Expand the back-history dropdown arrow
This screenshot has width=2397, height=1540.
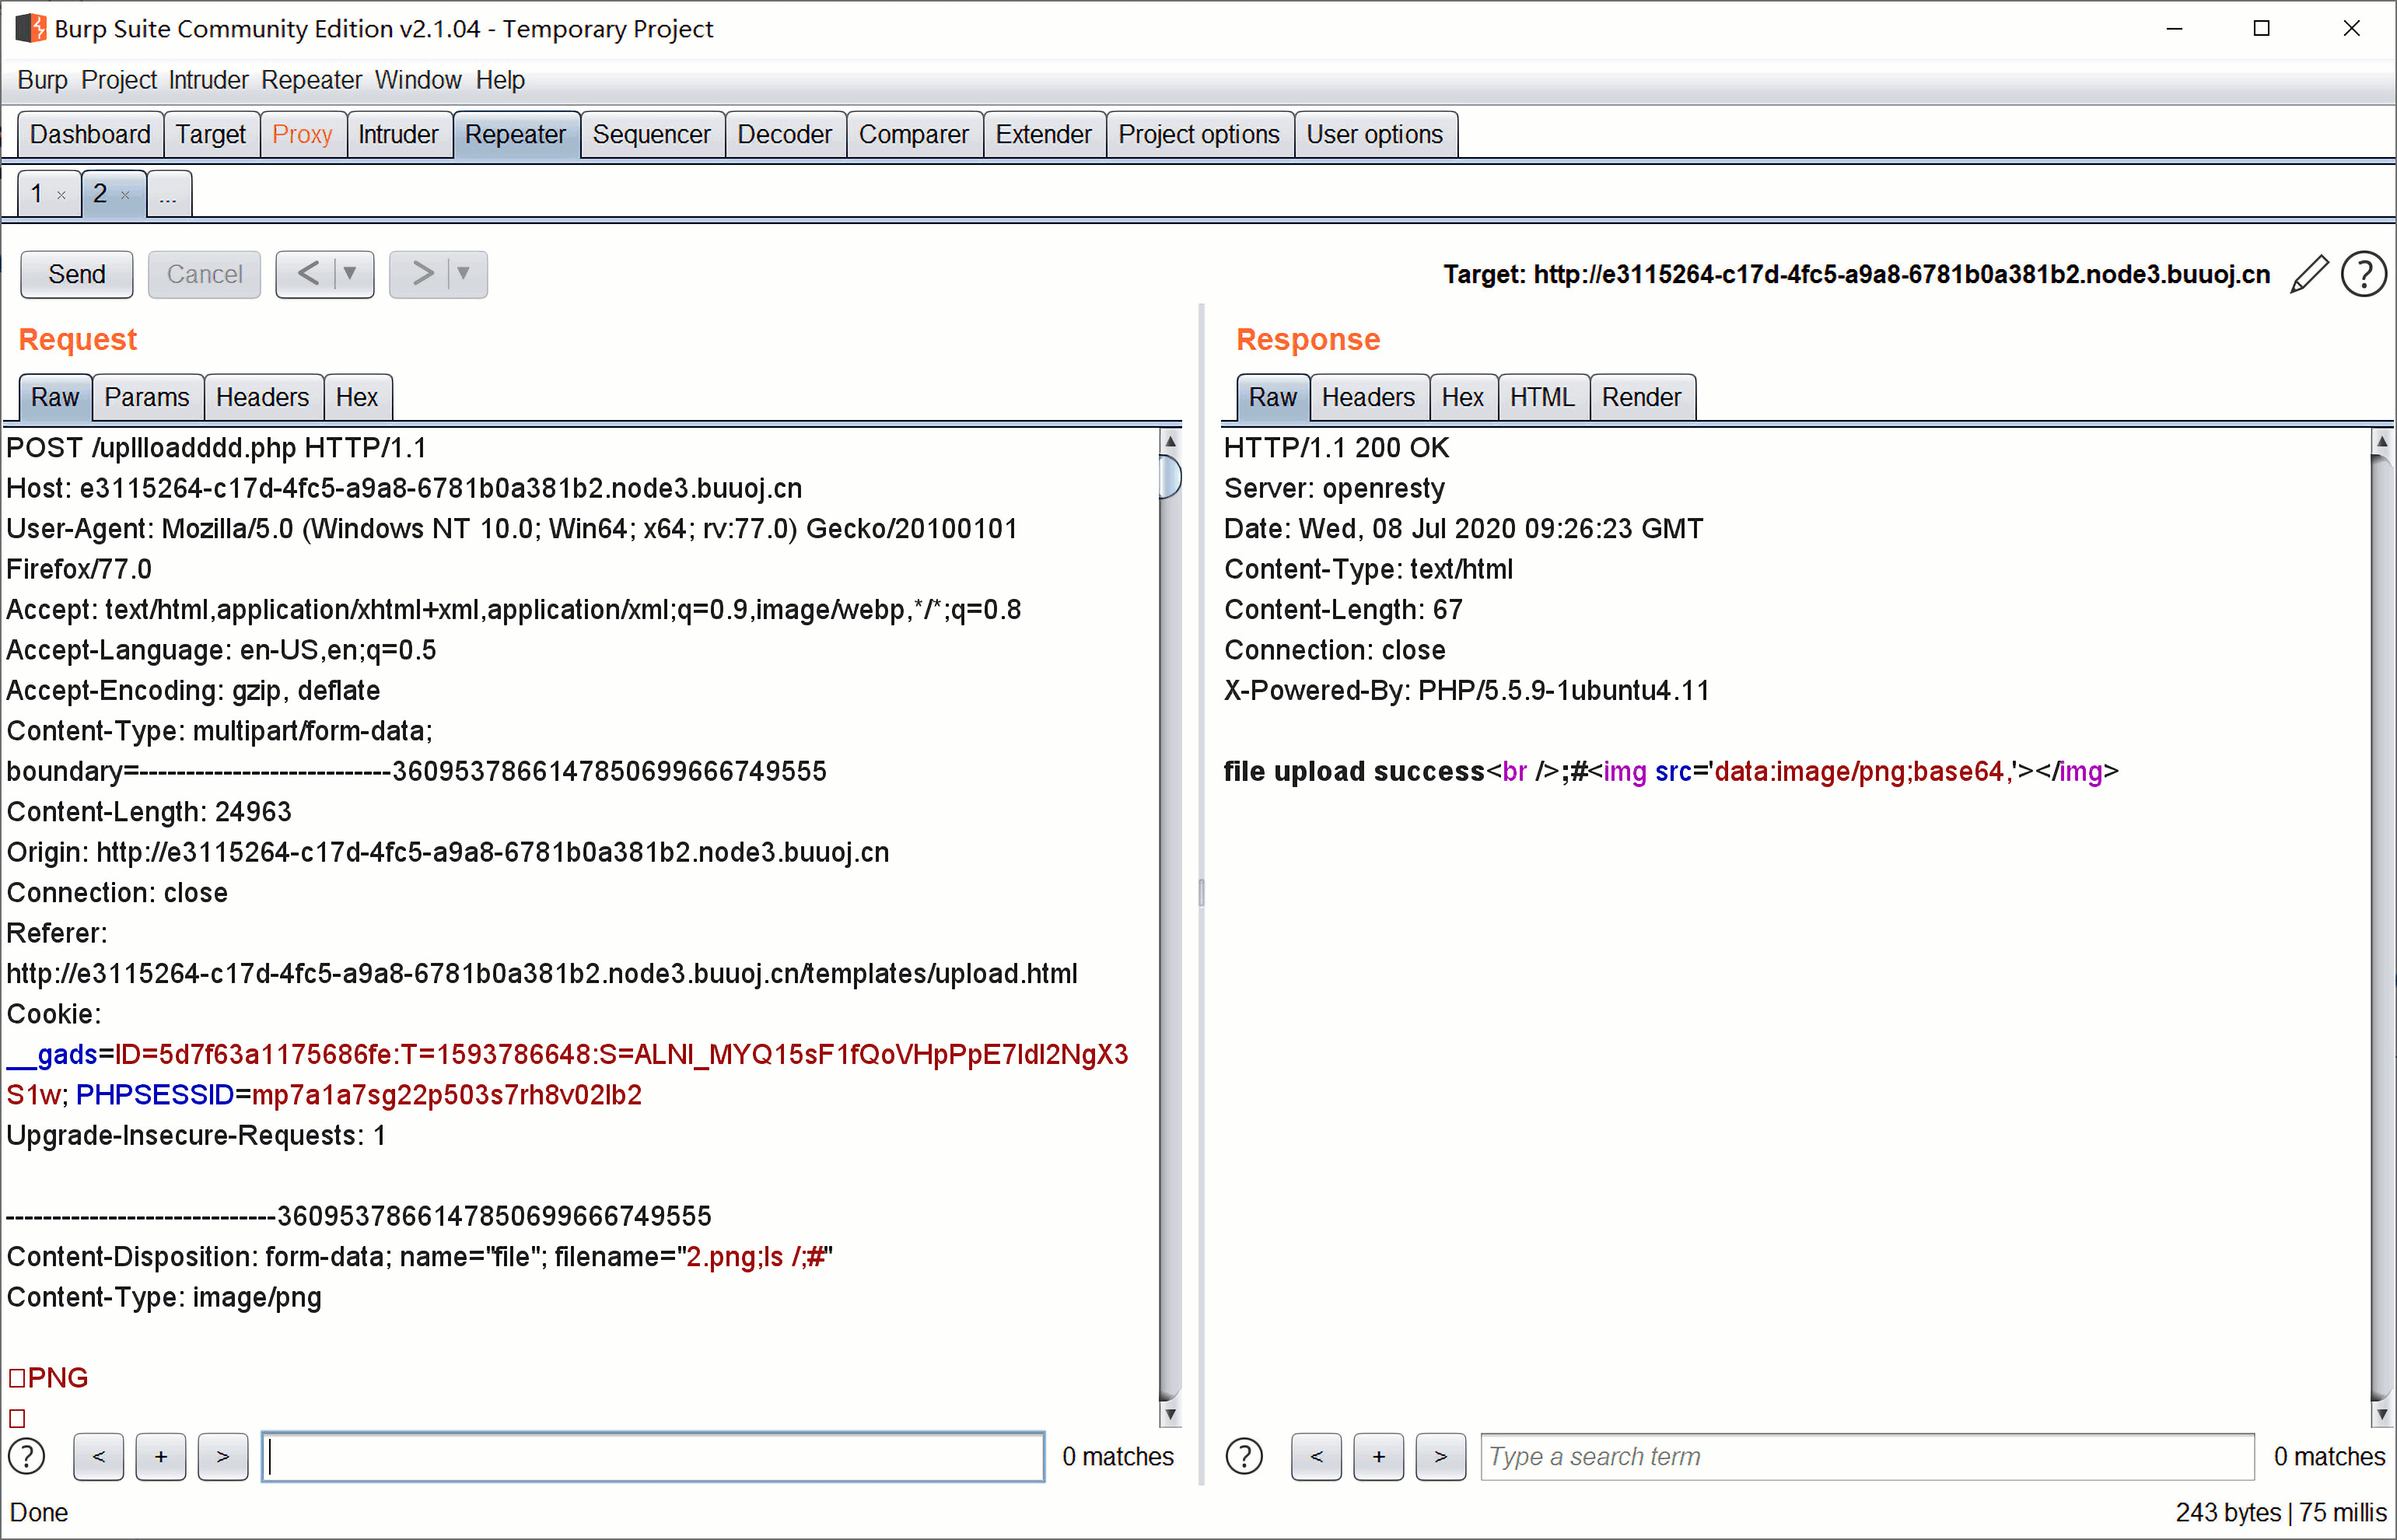[351, 274]
